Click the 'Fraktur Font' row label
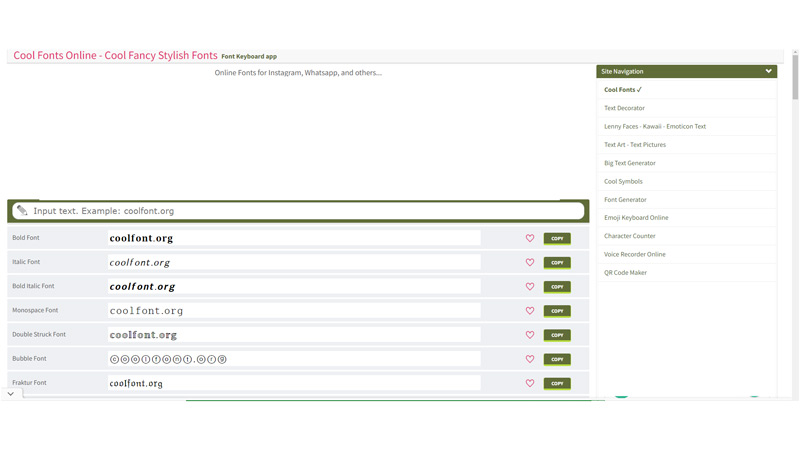The height and width of the screenshot is (450, 800). (30, 383)
